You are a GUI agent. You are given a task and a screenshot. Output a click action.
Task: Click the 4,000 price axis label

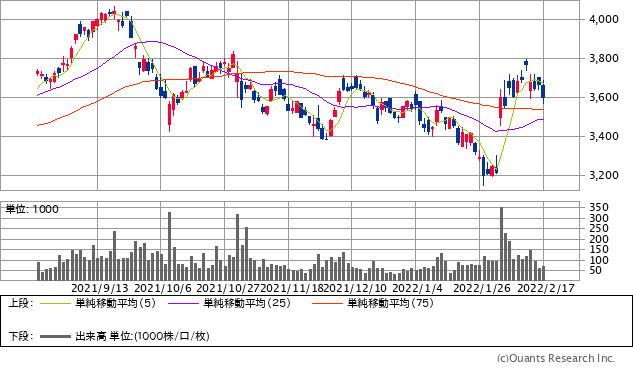604,19
